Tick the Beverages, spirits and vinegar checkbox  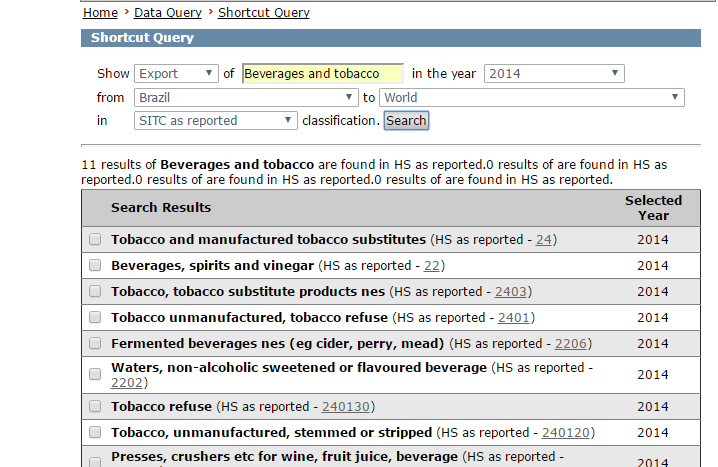(95, 266)
